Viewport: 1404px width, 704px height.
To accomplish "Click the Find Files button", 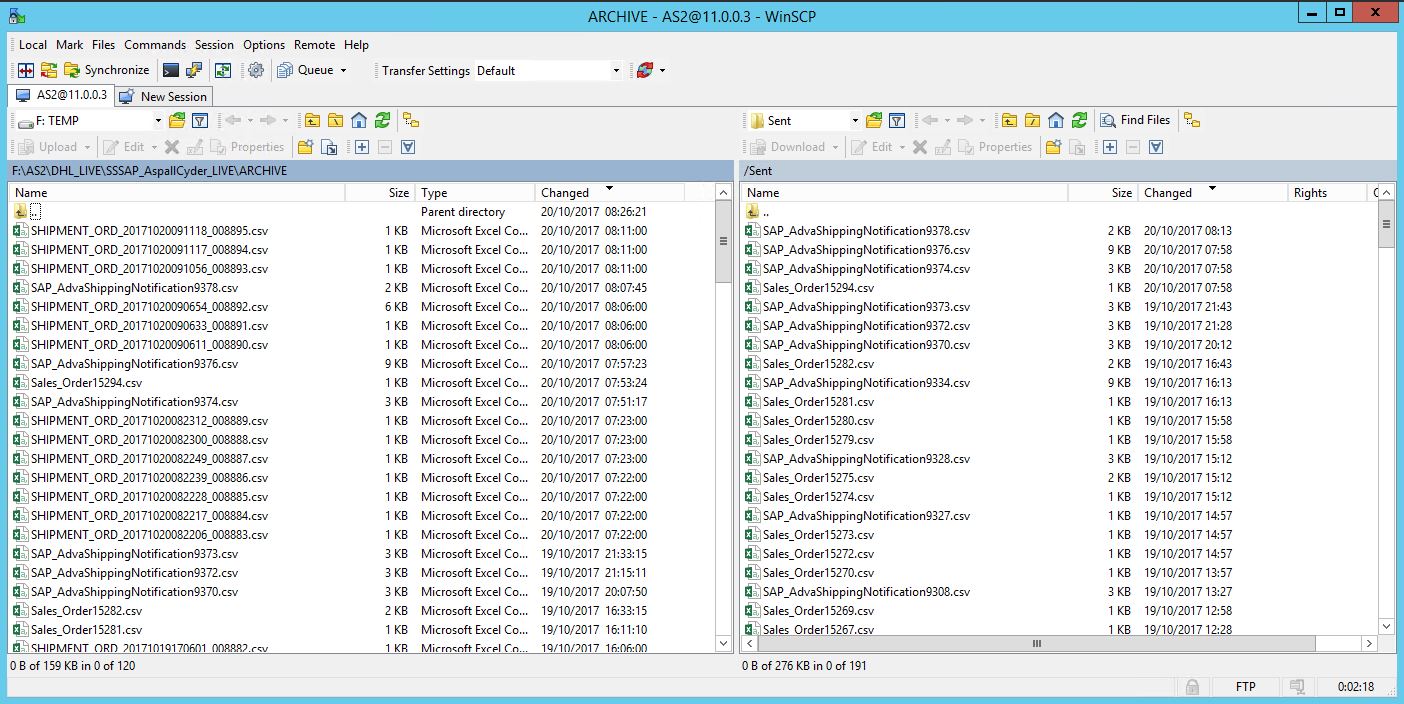I will click(x=1135, y=120).
